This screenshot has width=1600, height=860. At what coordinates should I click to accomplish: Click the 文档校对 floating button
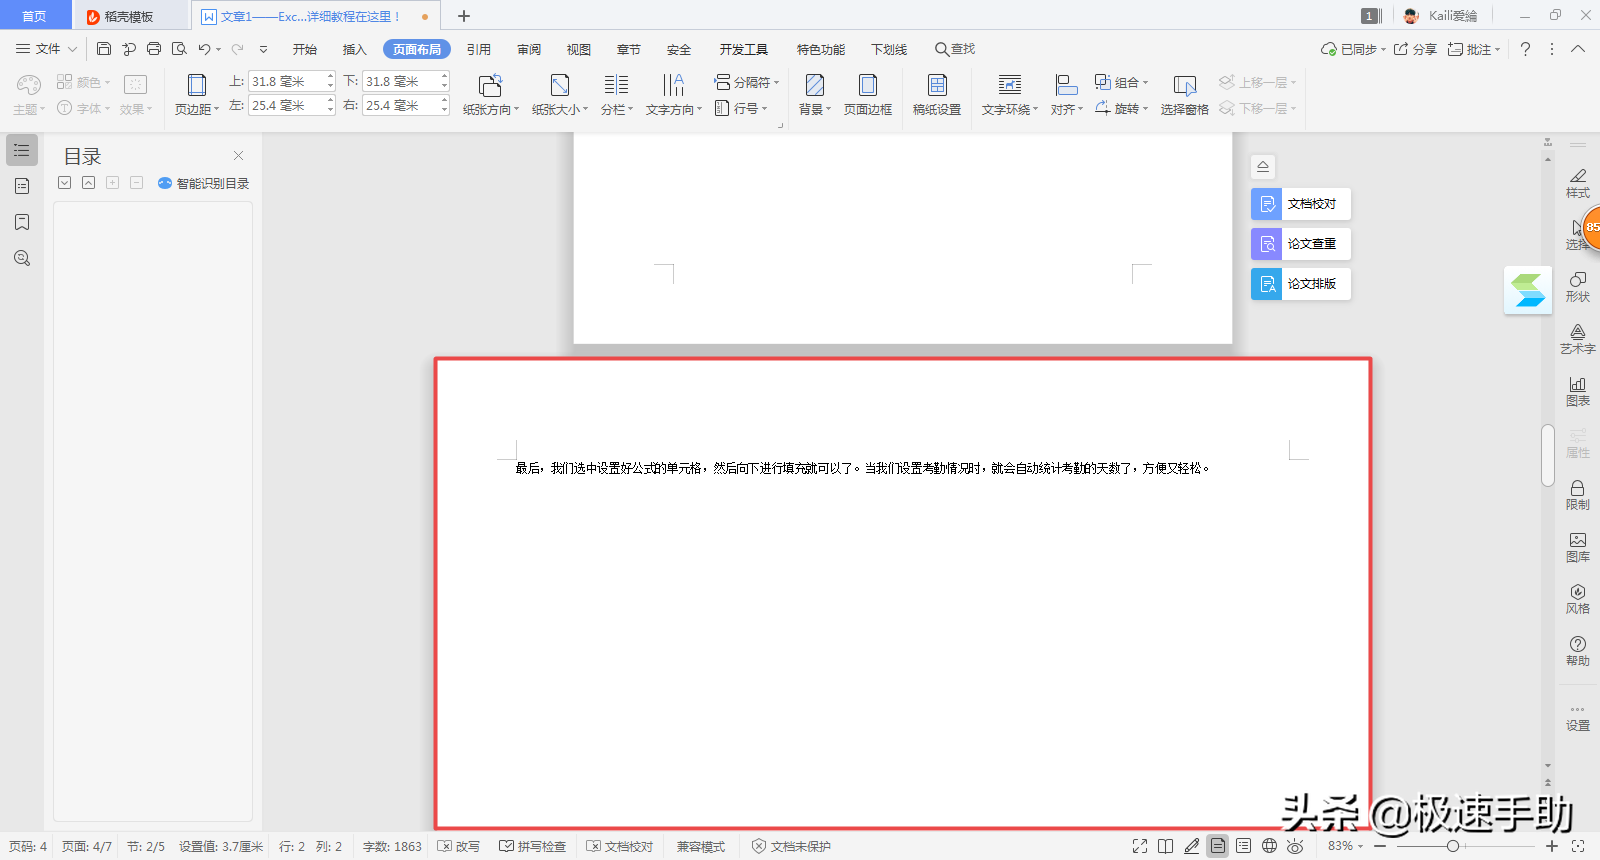coord(1301,204)
